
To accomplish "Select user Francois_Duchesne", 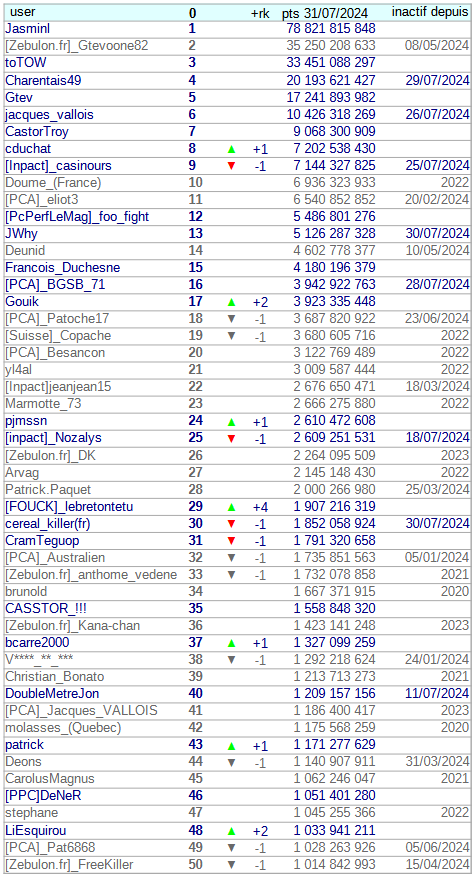I will (63, 268).
